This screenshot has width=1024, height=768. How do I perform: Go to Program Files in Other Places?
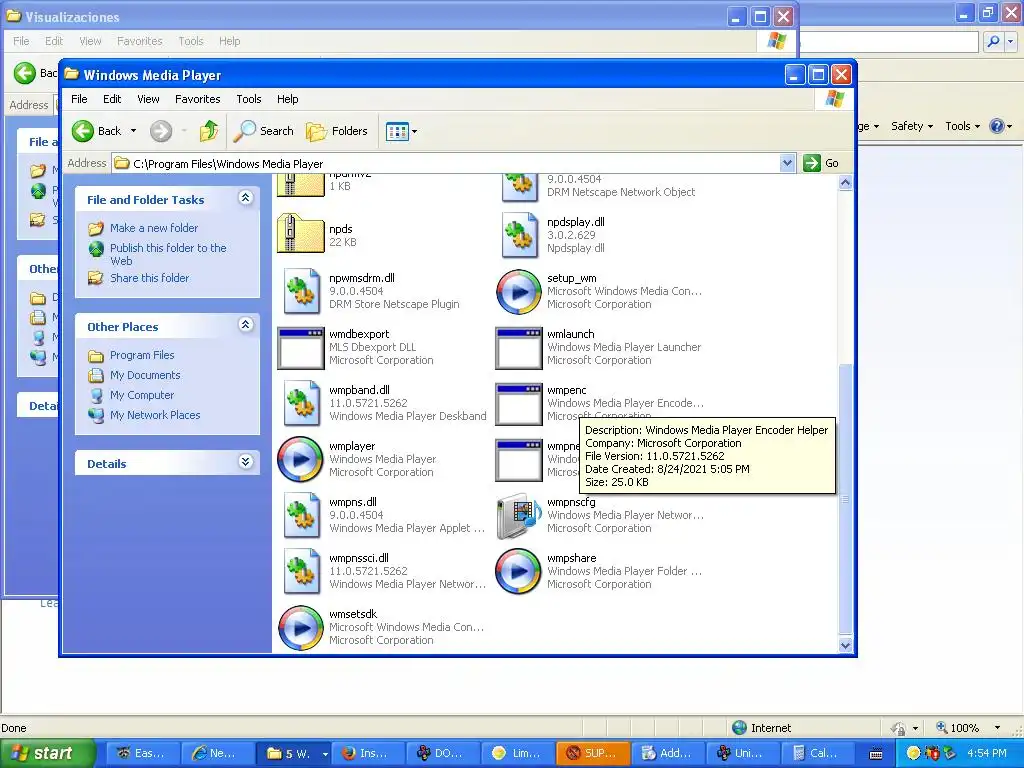point(142,355)
